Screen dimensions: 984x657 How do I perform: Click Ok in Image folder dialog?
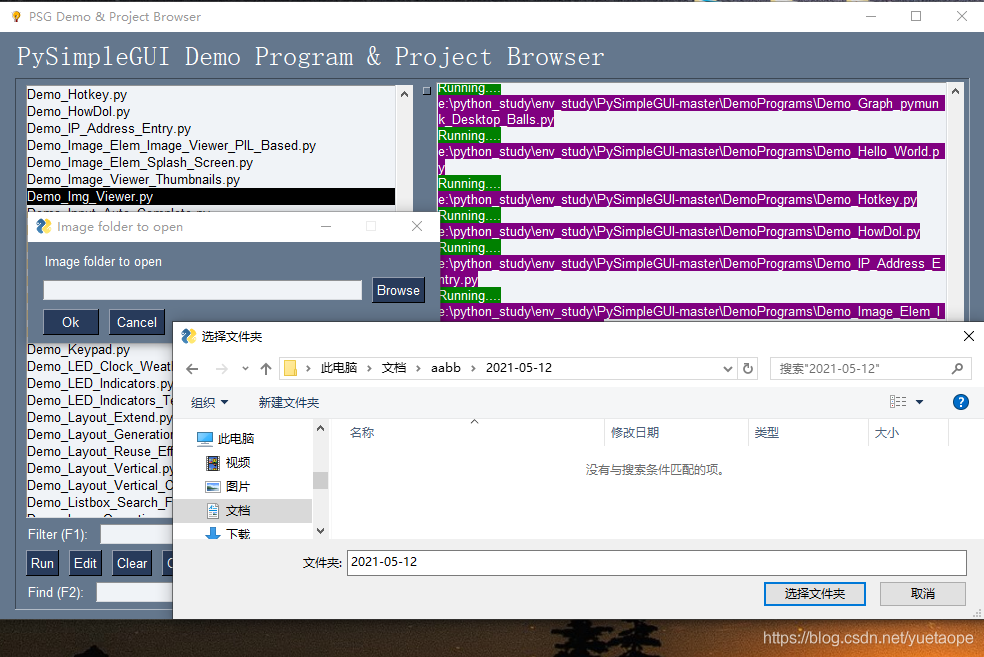pos(70,323)
